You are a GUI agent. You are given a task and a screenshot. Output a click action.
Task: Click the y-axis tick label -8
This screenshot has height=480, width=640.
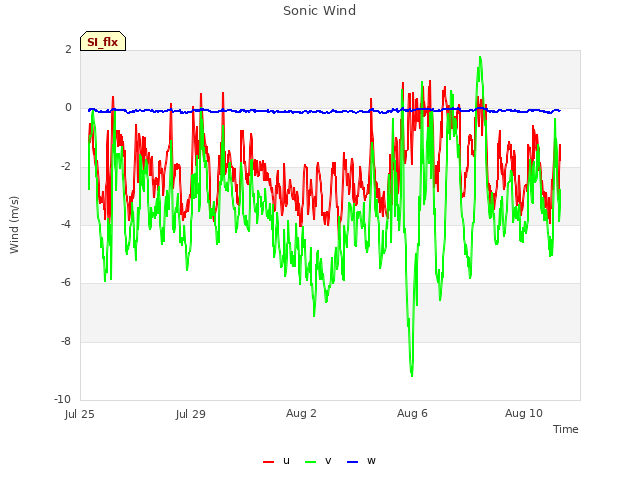[x=67, y=341]
